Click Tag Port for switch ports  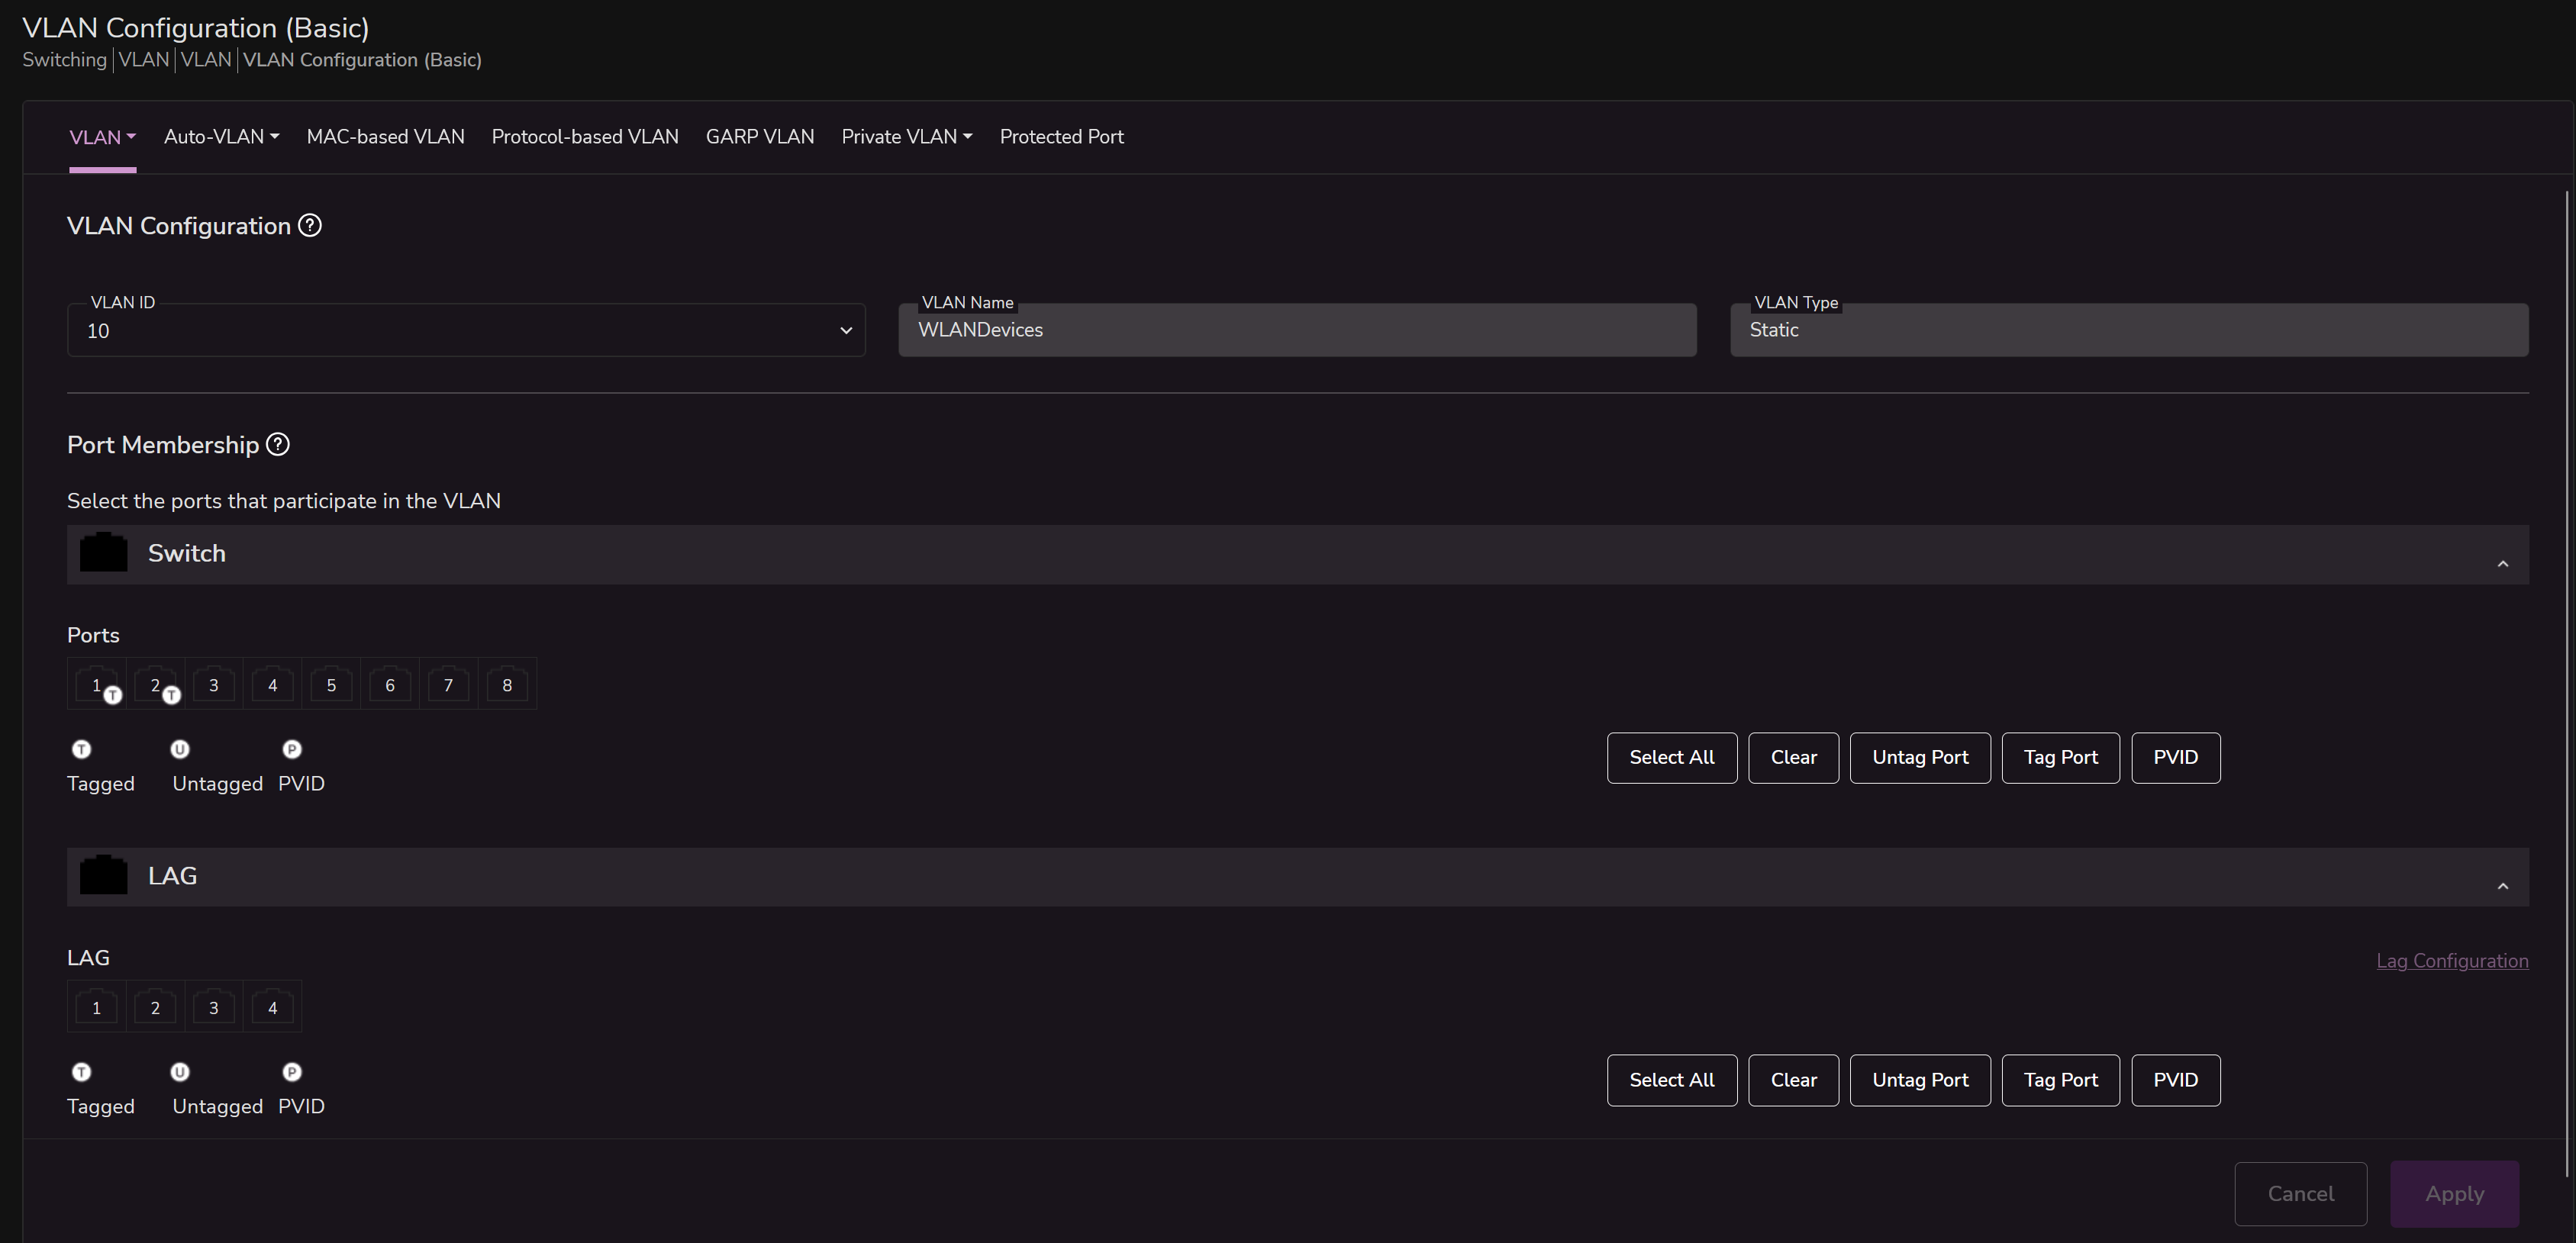tap(2060, 758)
